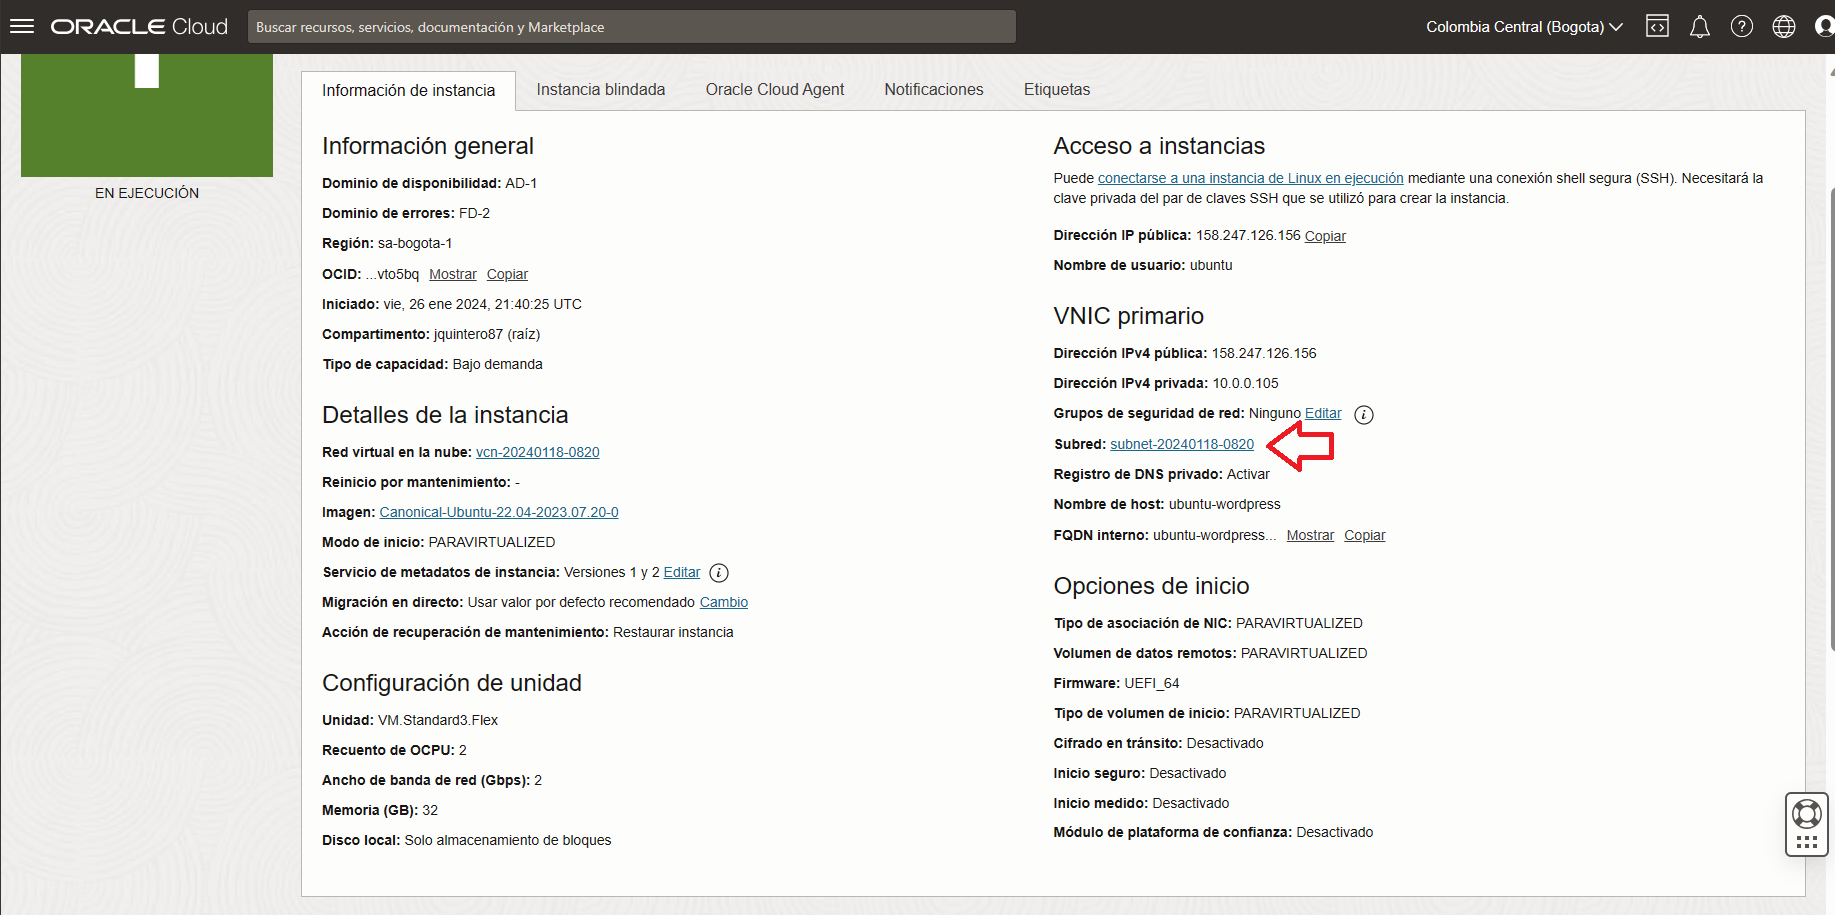The height and width of the screenshot is (915, 1835).
Task: Click the VM.Standard3.Flex shape value
Action: (x=437, y=720)
